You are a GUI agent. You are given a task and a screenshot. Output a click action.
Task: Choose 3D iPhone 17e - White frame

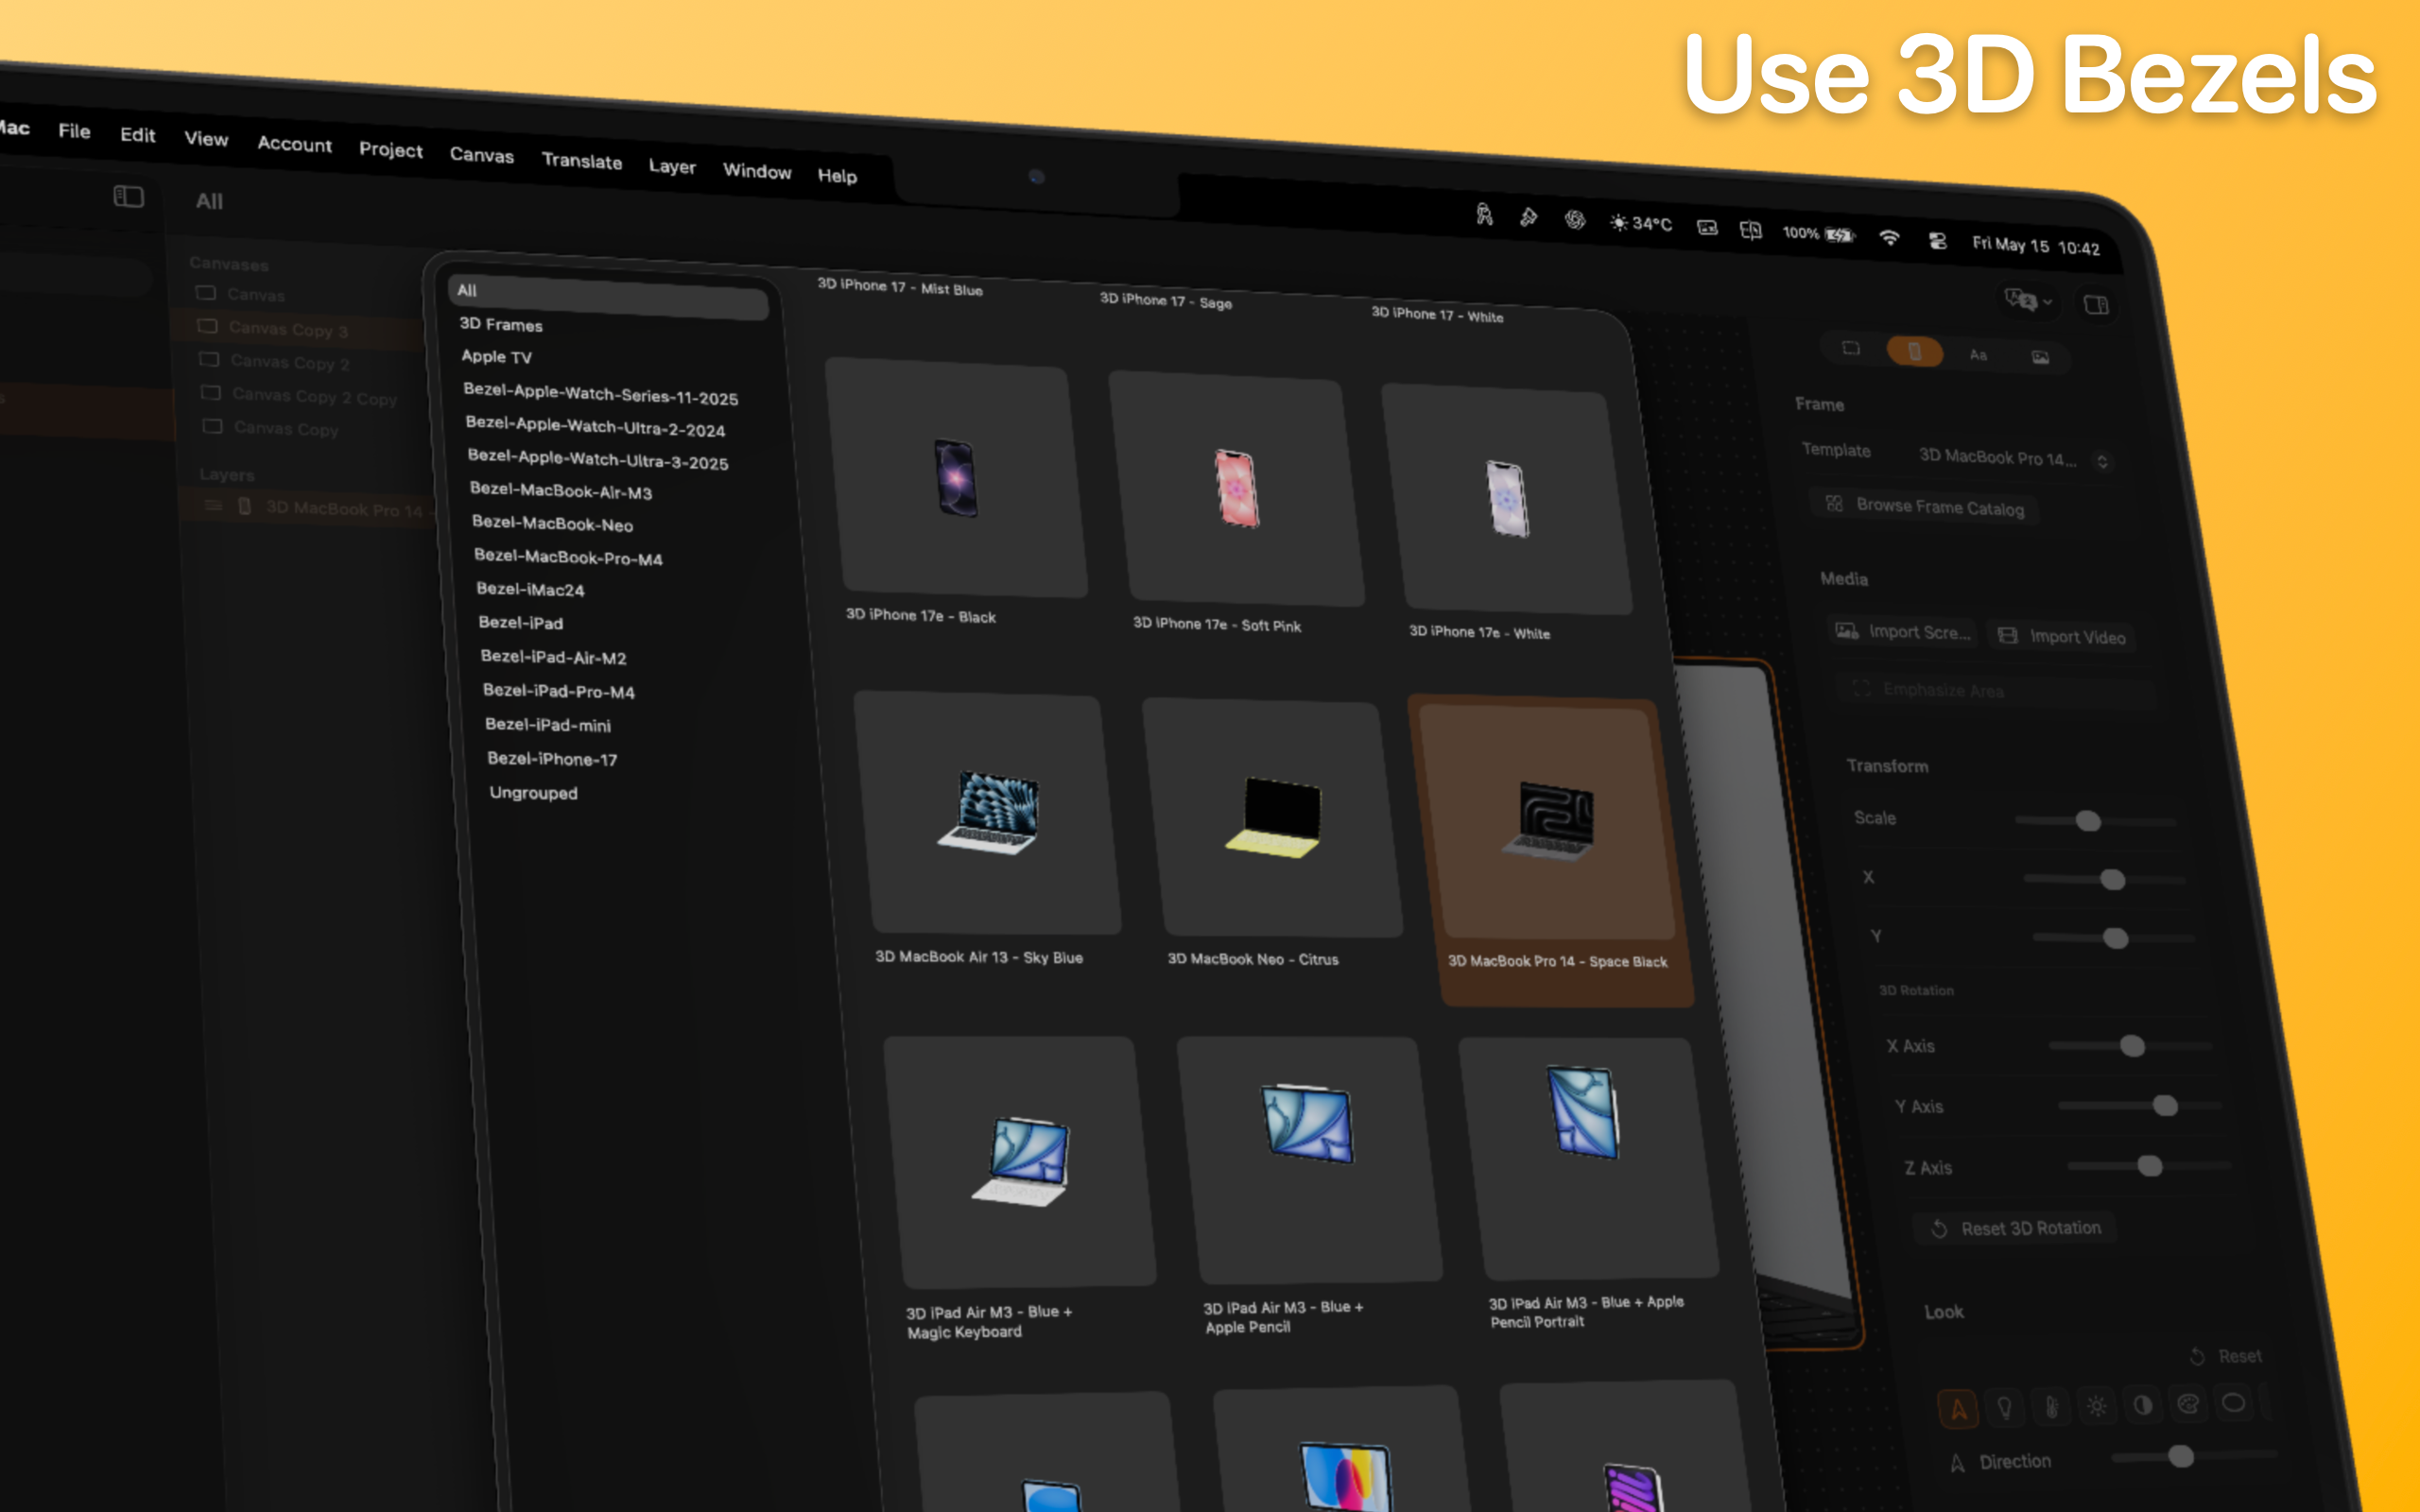pyautogui.click(x=1507, y=499)
